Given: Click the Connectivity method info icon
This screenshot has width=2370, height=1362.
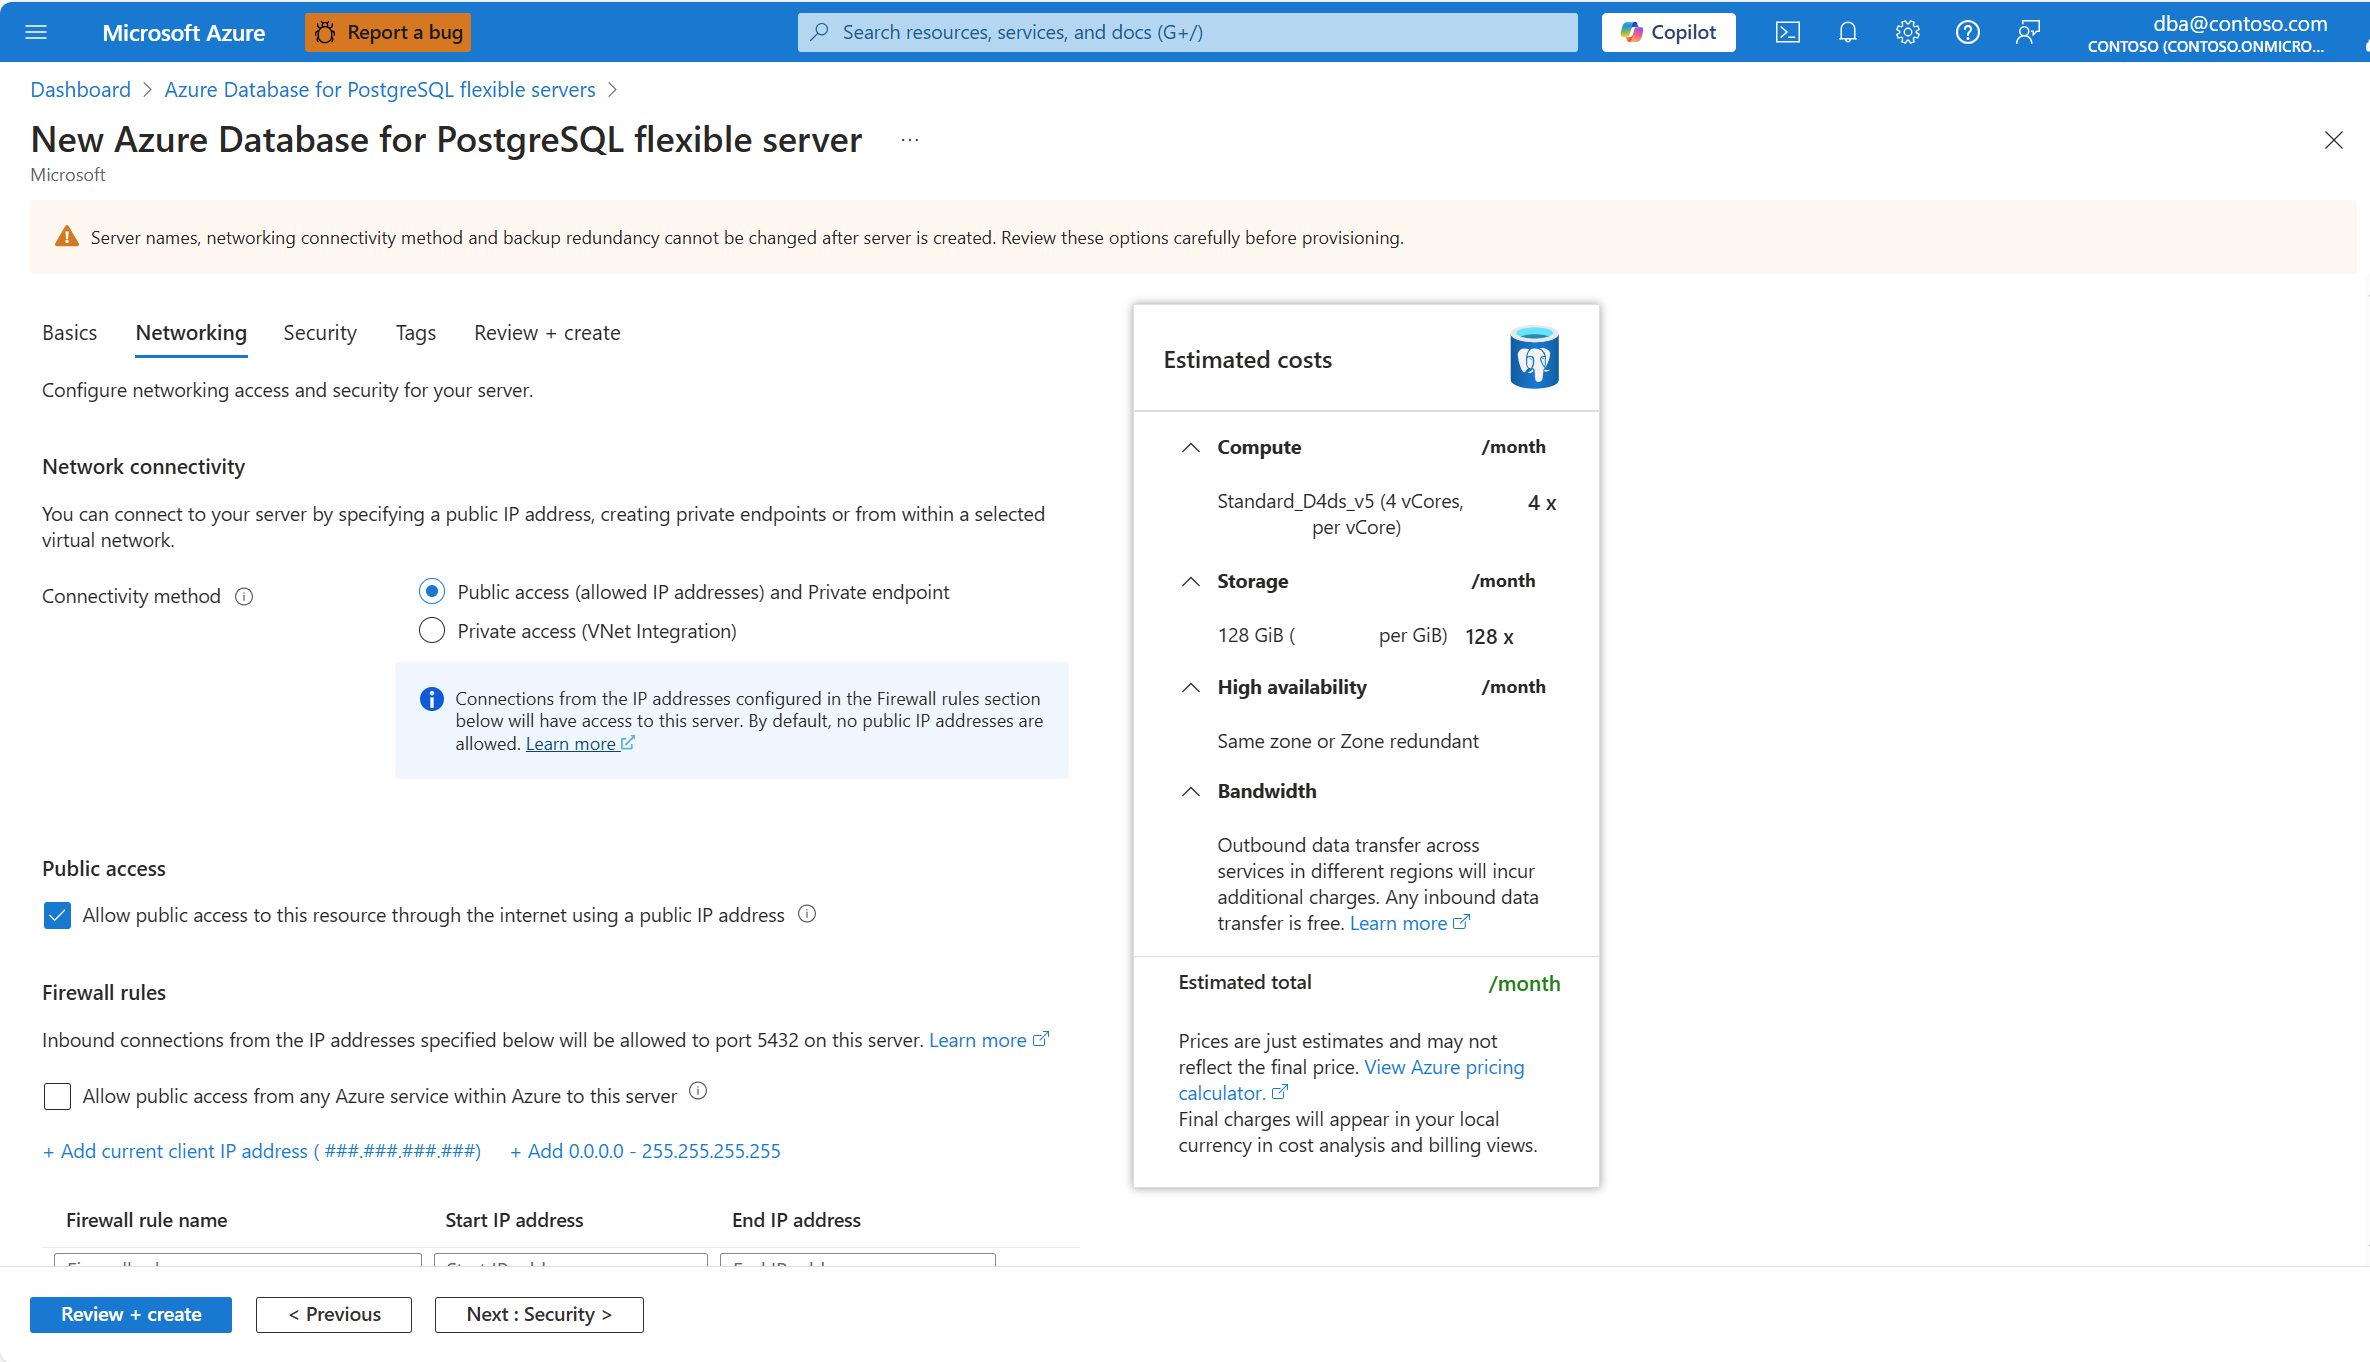Looking at the screenshot, I should tap(244, 597).
